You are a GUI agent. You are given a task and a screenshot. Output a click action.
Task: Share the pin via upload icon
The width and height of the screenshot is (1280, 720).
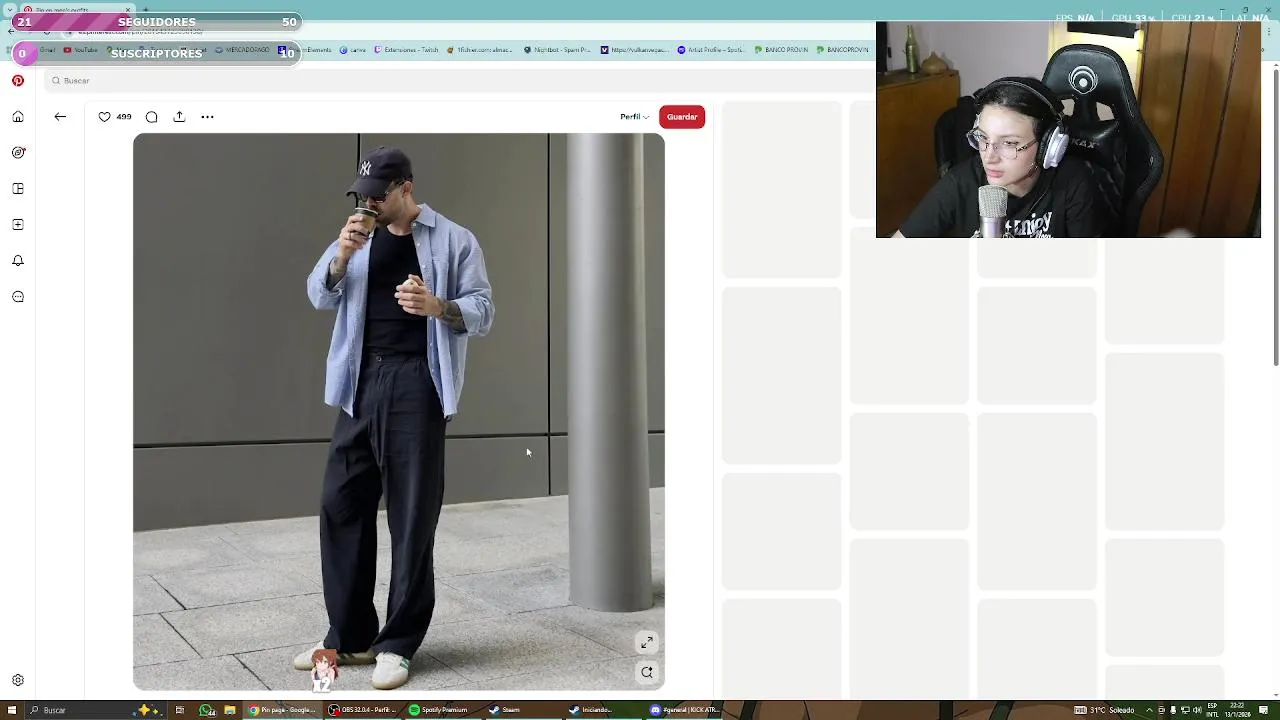click(179, 117)
